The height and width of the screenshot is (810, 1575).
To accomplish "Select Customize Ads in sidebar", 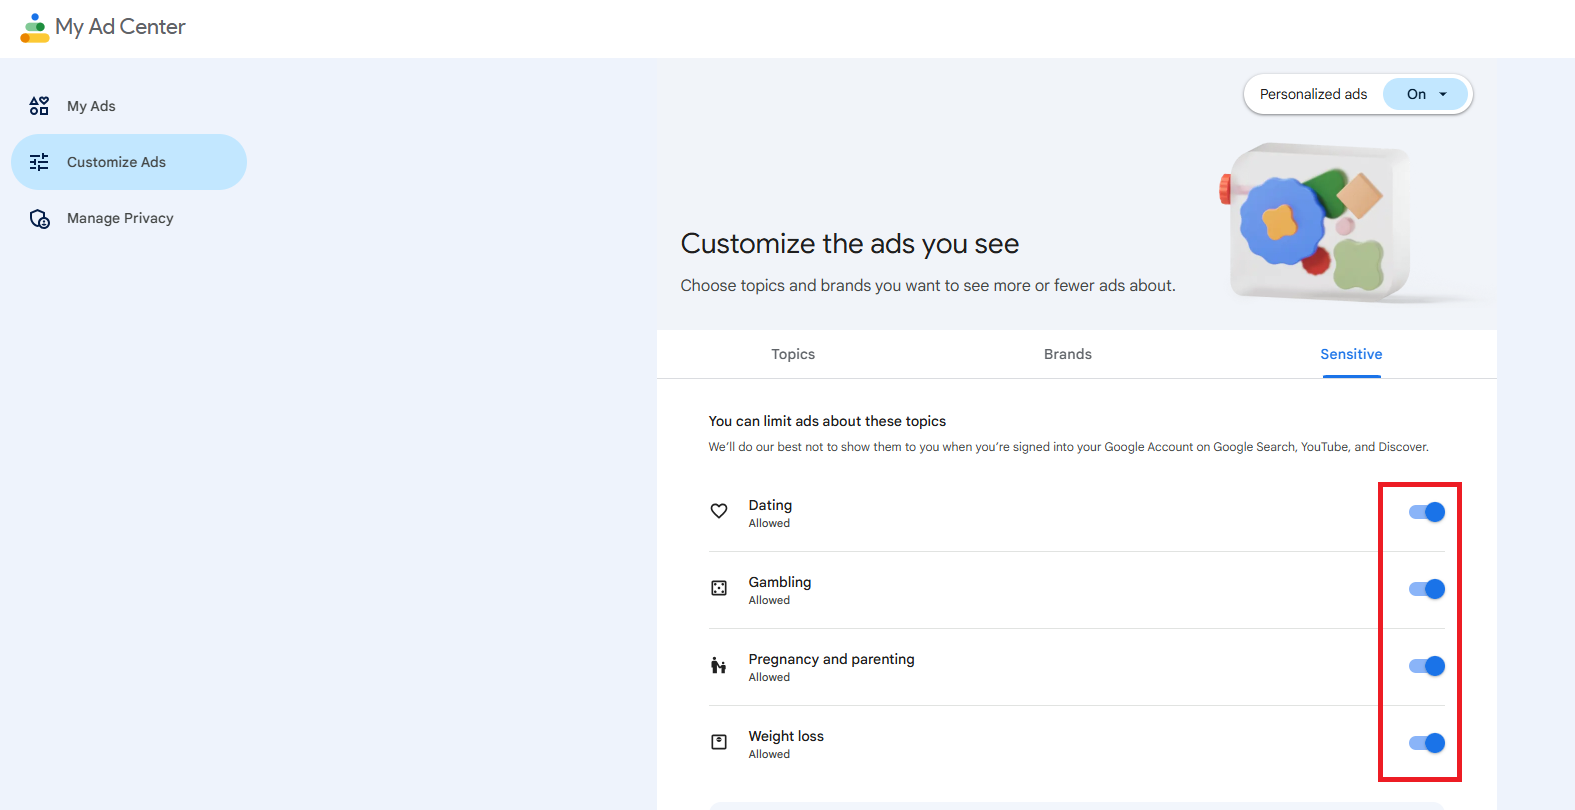I will point(129,162).
